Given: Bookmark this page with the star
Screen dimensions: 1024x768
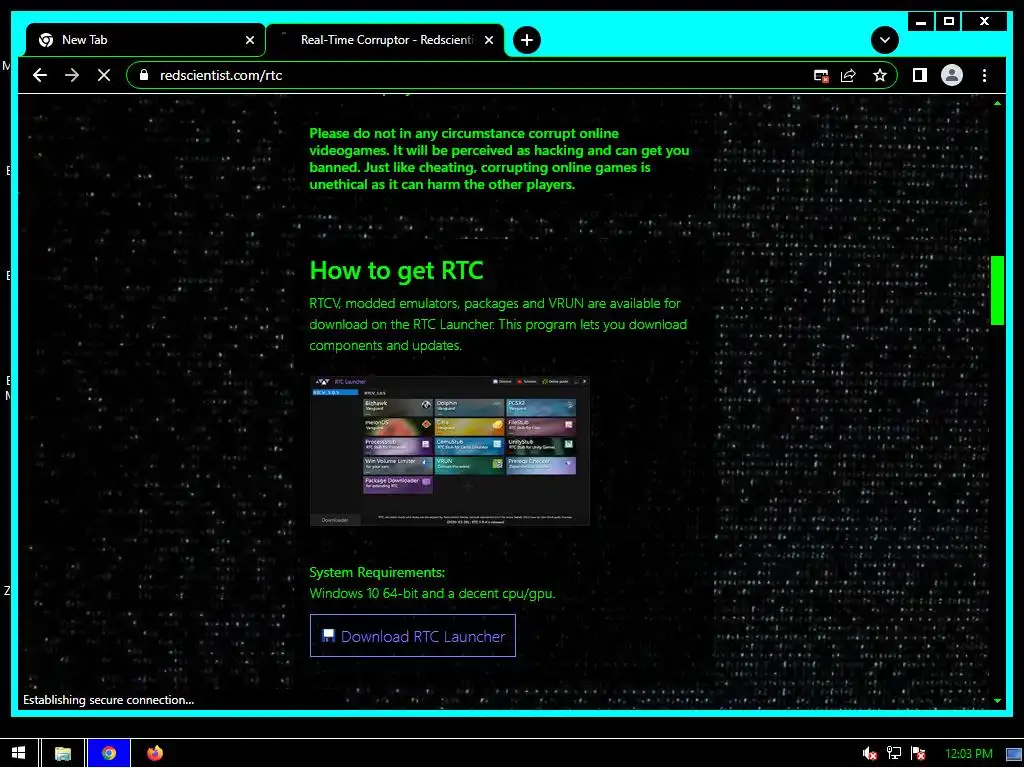Looking at the screenshot, I should (880, 76).
